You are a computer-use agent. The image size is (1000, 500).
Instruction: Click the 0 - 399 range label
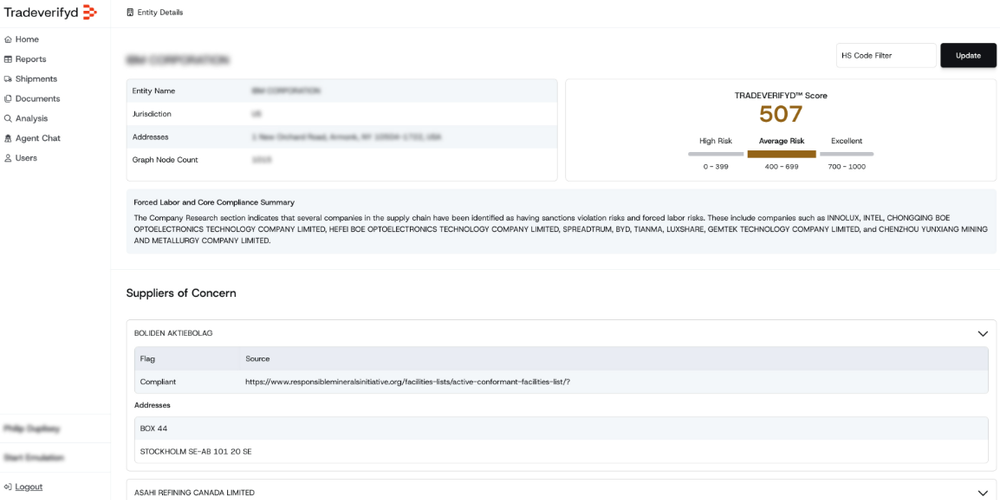(716, 167)
